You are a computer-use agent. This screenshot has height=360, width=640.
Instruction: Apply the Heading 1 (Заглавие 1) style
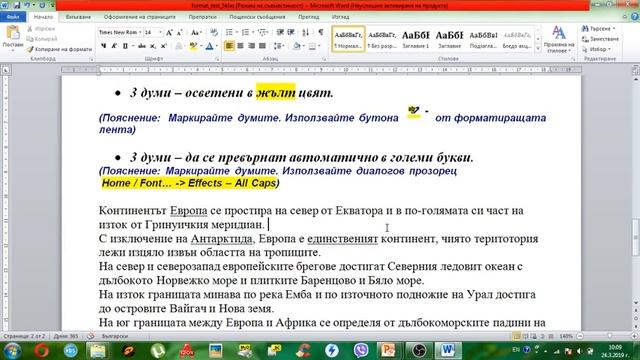coord(416,39)
